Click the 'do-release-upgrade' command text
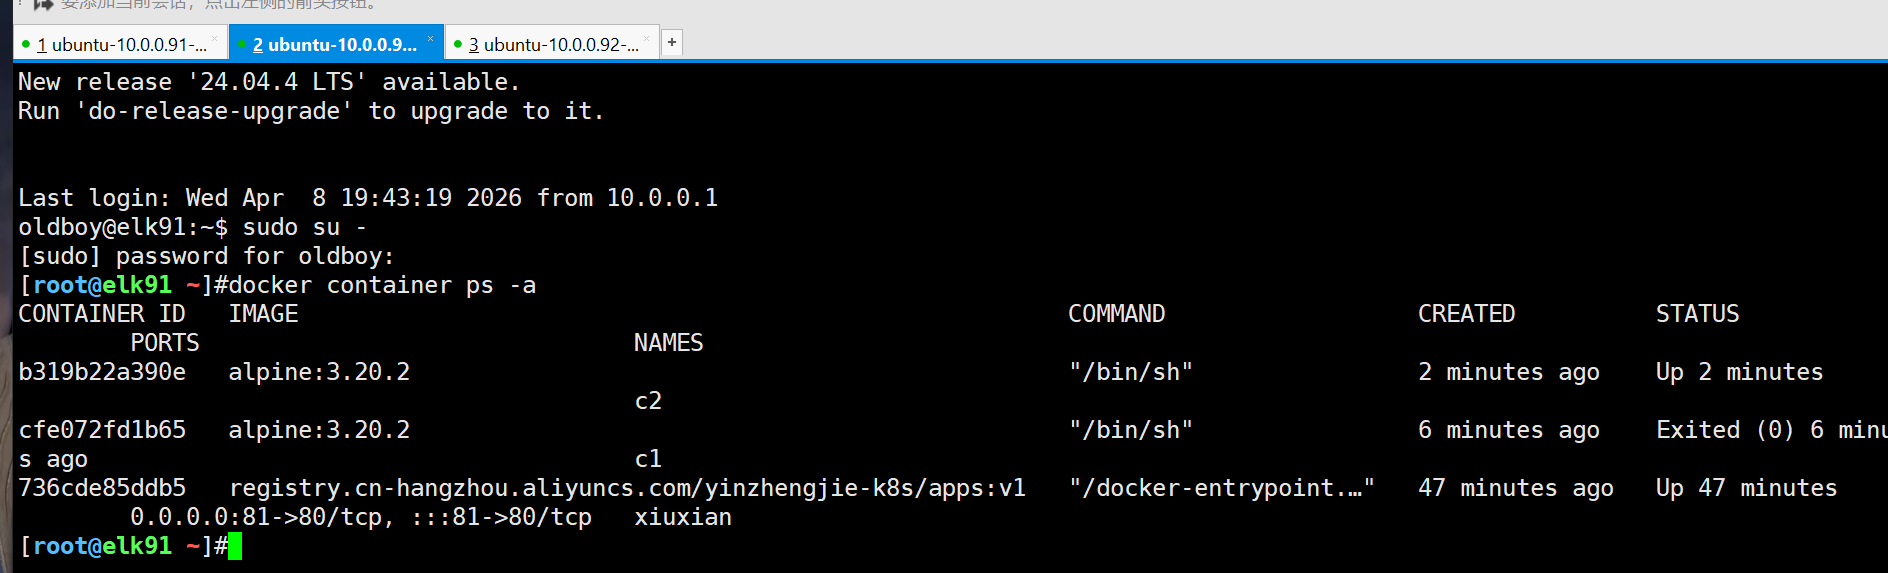This screenshot has height=573, width=1888. [215, 111]
